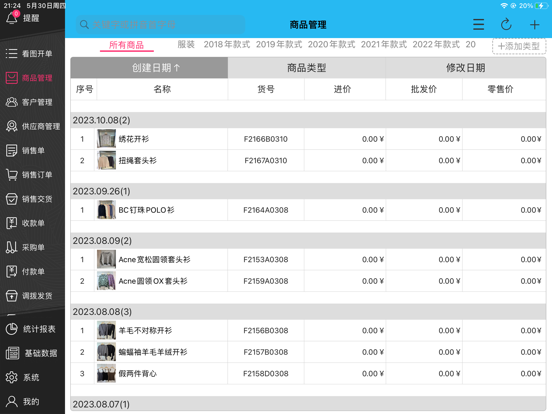Select item number F2159A0308

tap(266, 281)
